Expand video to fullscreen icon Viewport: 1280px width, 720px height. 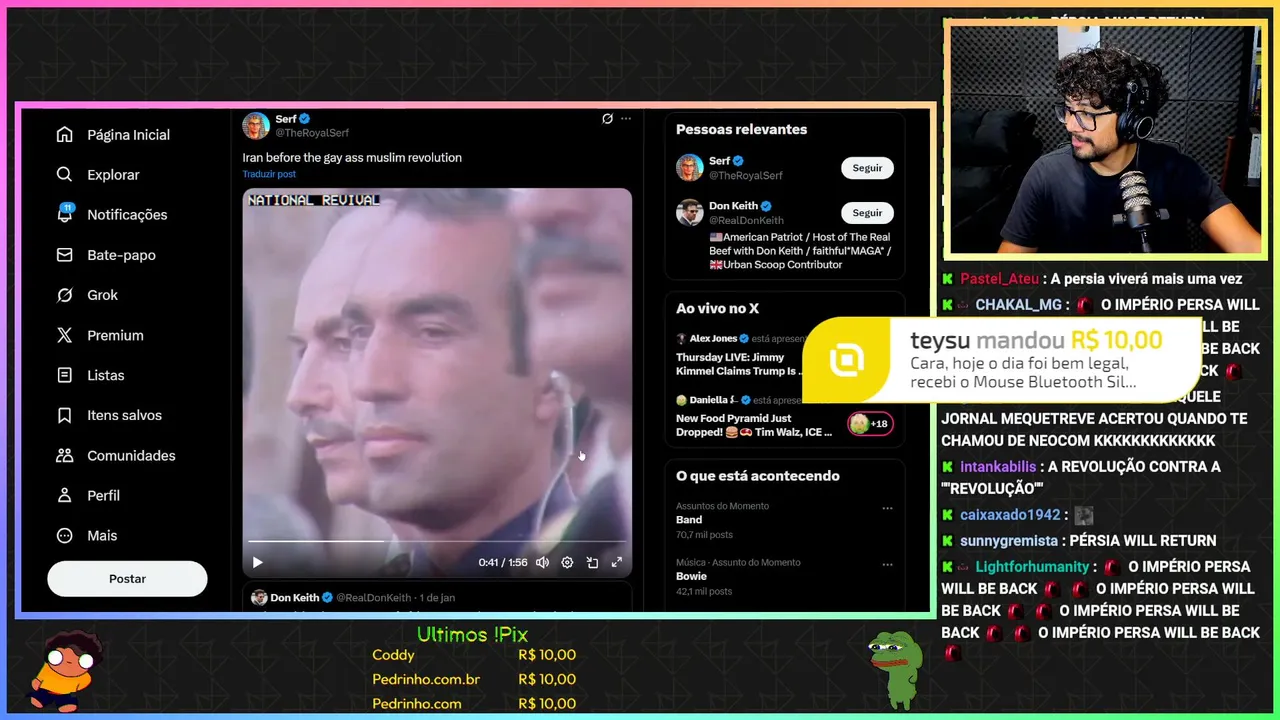coord(617,563)
